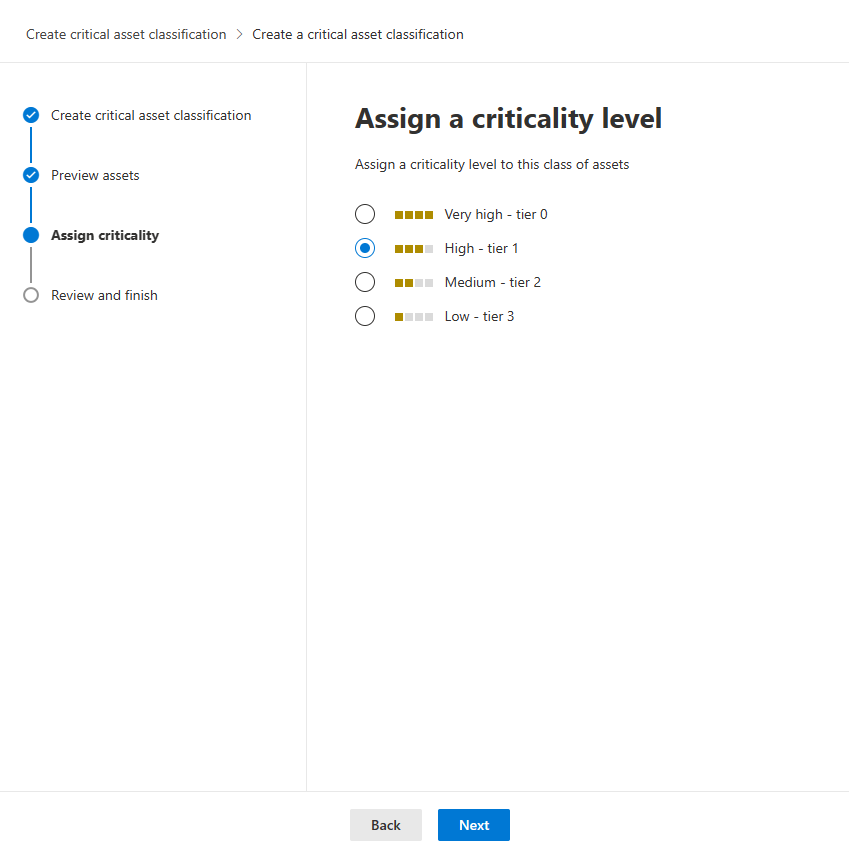849x853 pixels.
Task: Click the checkmark icon beside Create critical asset classification
Action: click(x=31, y=115)
